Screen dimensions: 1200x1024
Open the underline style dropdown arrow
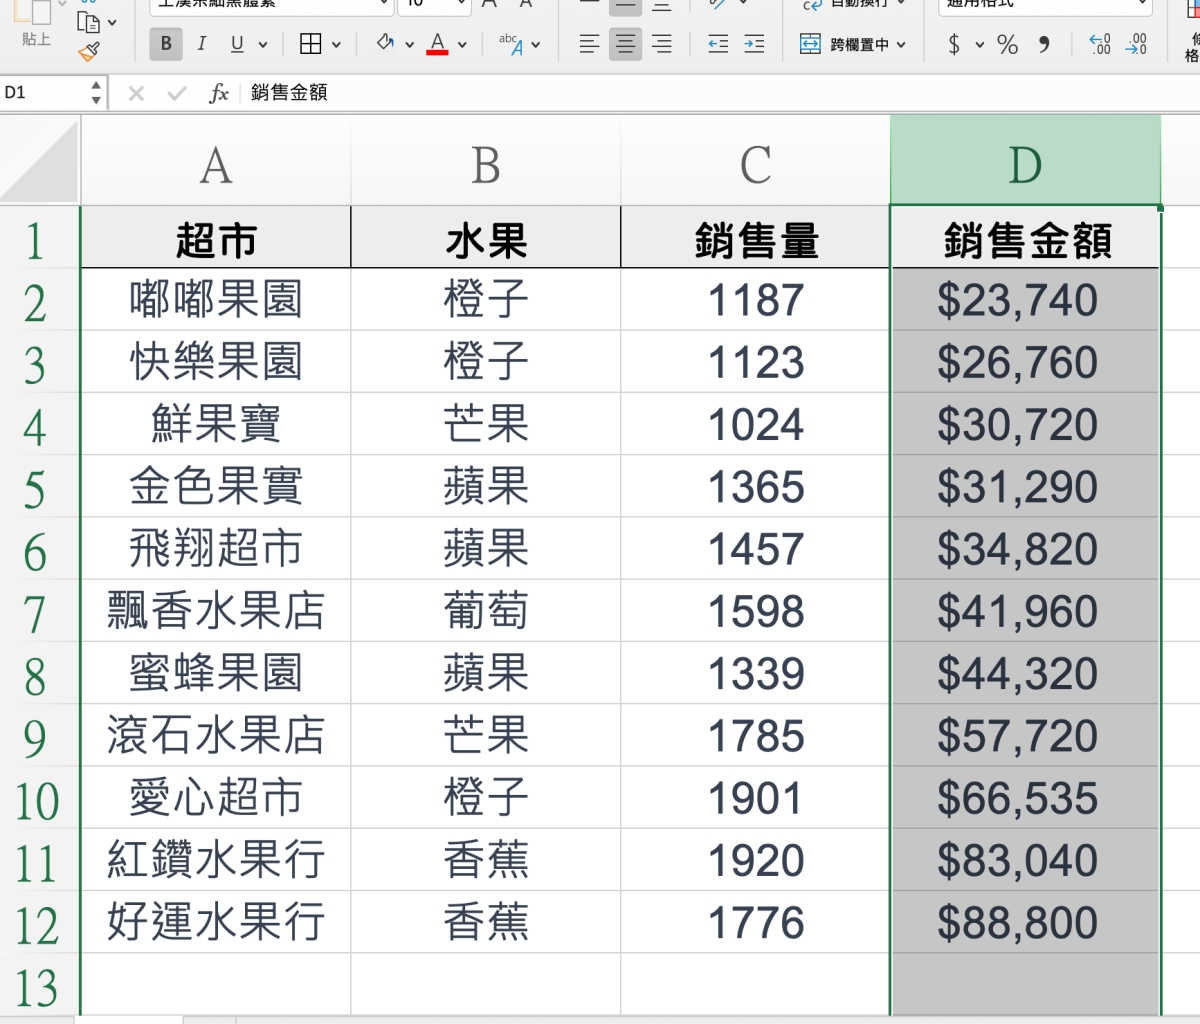[263, 45]
